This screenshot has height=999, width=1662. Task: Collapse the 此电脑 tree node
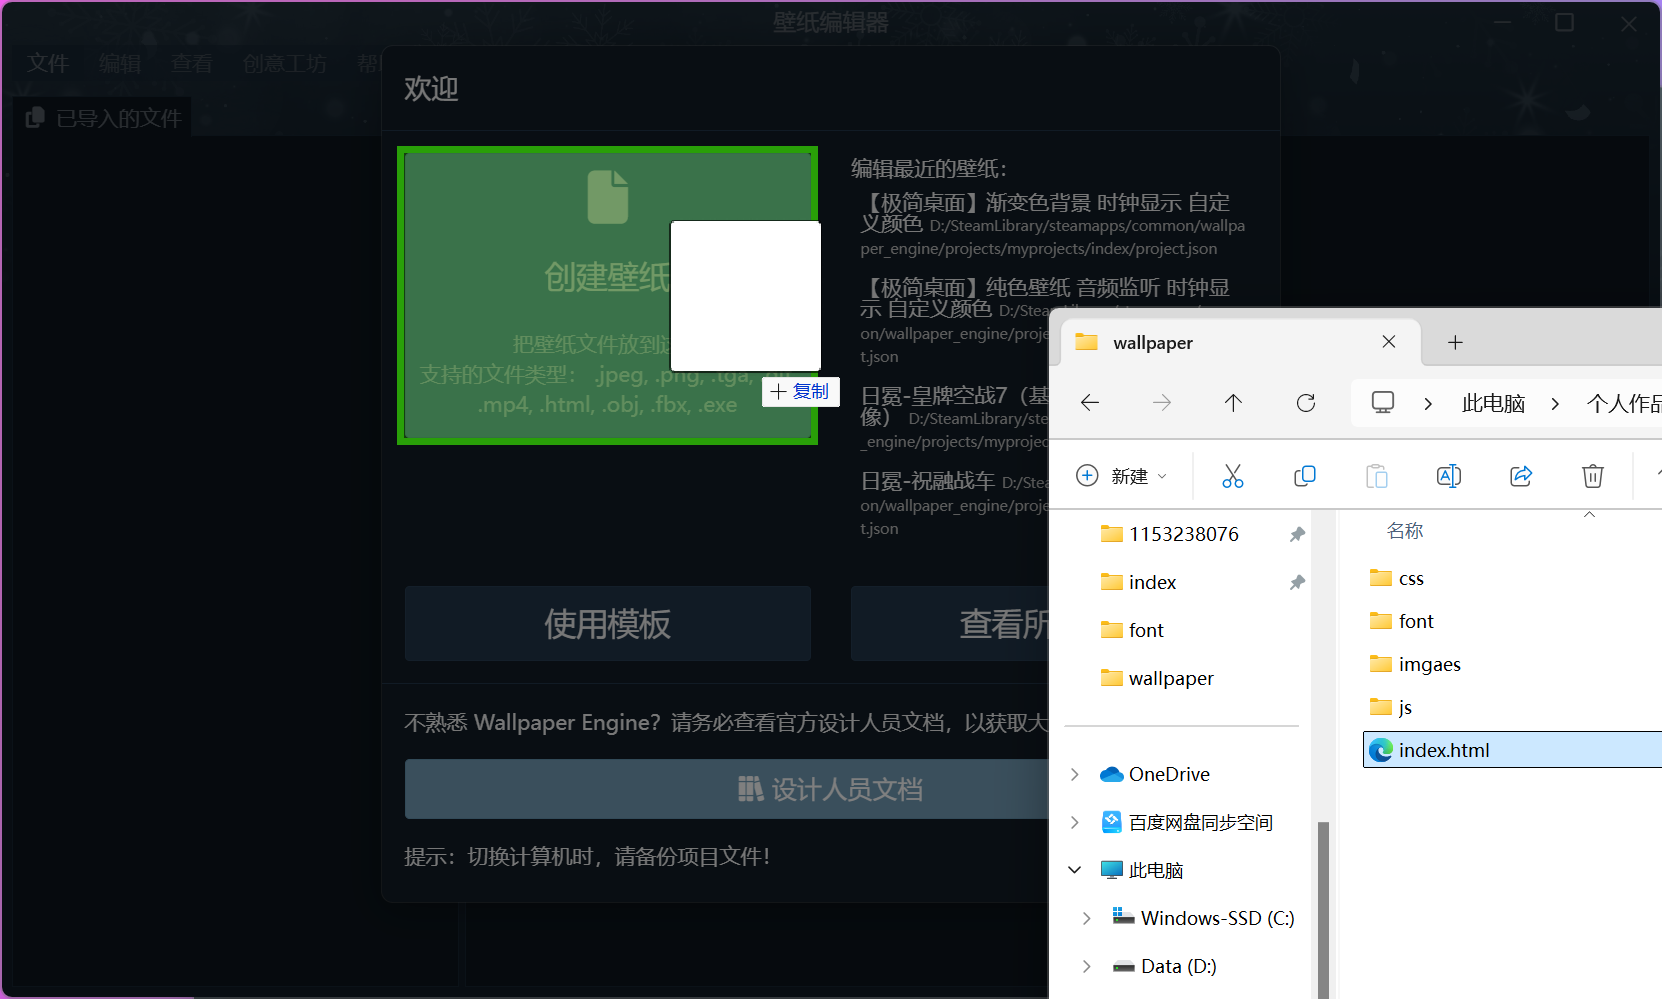(1075, 871)
